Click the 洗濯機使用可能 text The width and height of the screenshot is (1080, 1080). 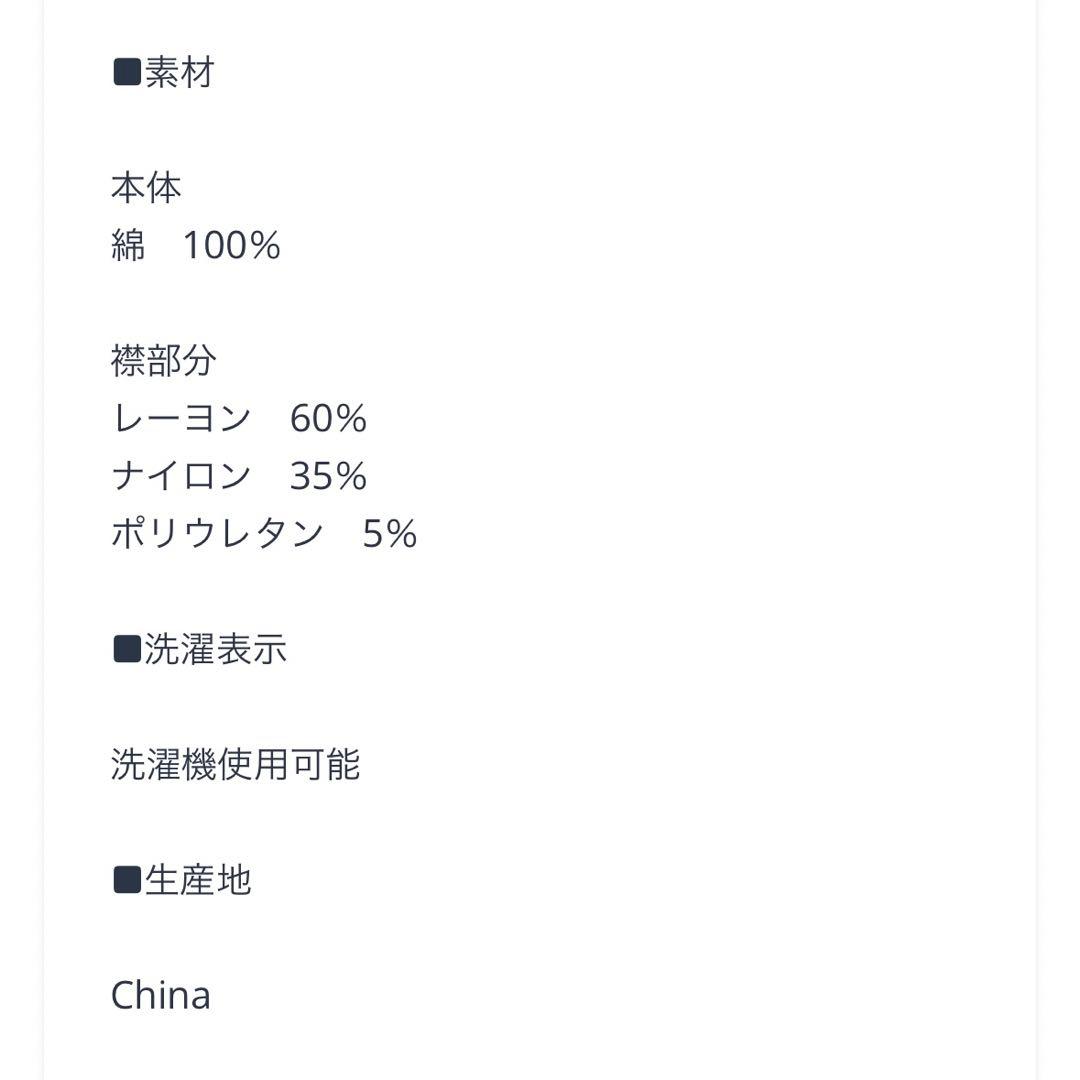pos(235,765)
